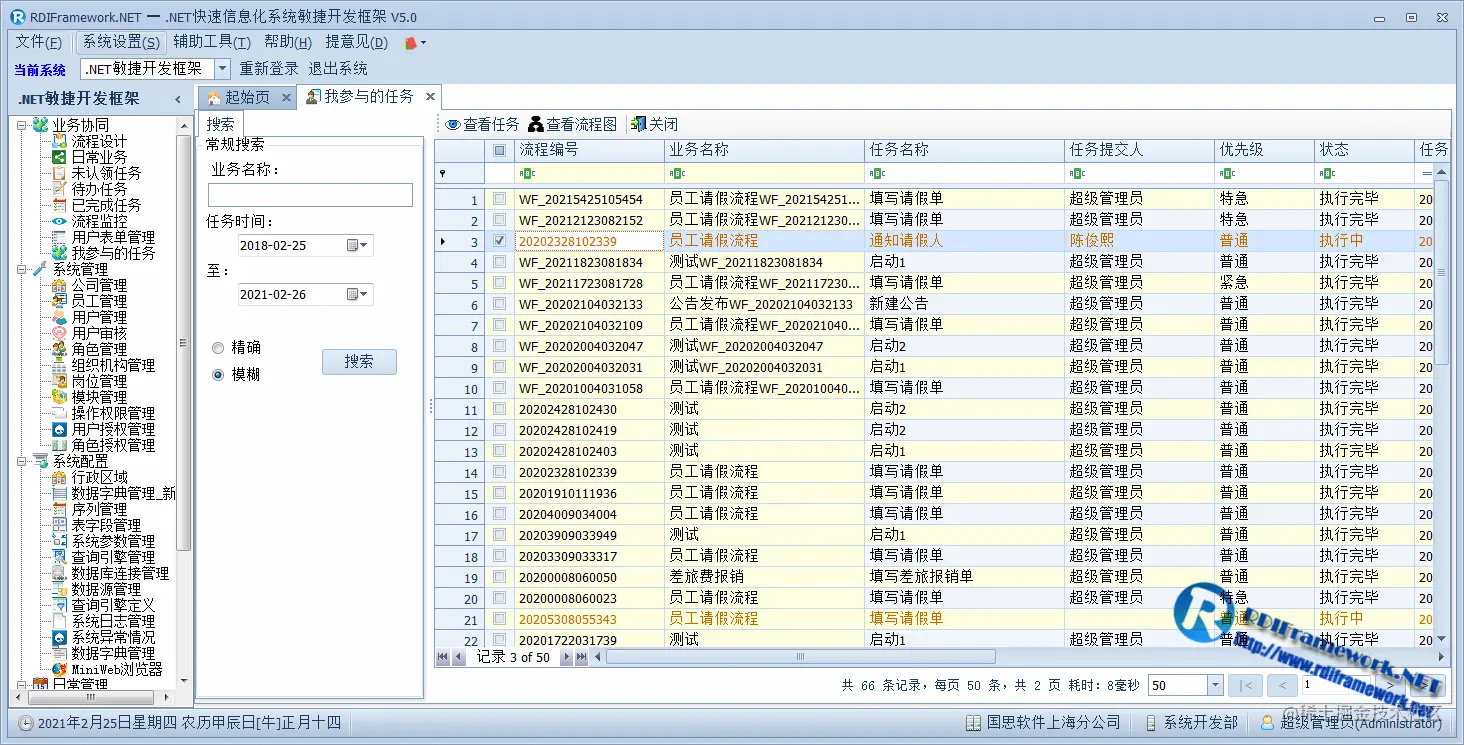Screen dimensions: 1464x745
Task: Open 日常业务 share icon in the tree
Action: click(x=60, y=157)
